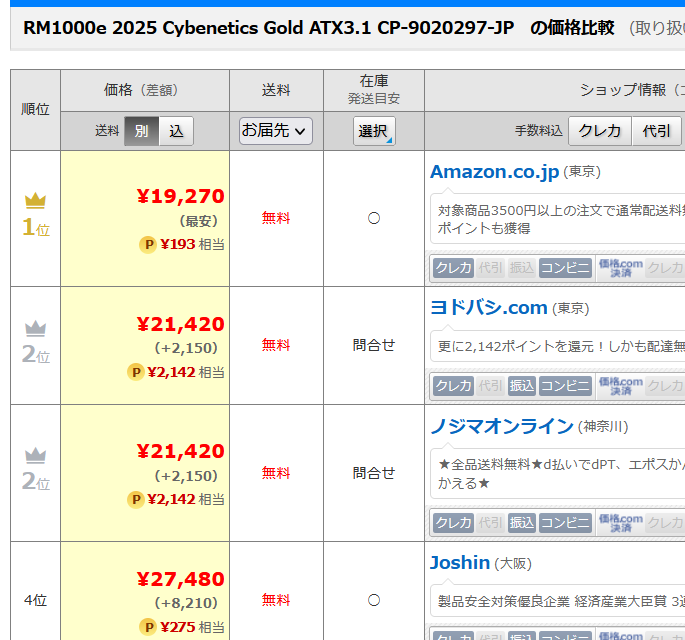This screenshot has width=685, height=640.
Task: Click the ○ in-stock mark in Amazon row
Action: pos(374,218)
